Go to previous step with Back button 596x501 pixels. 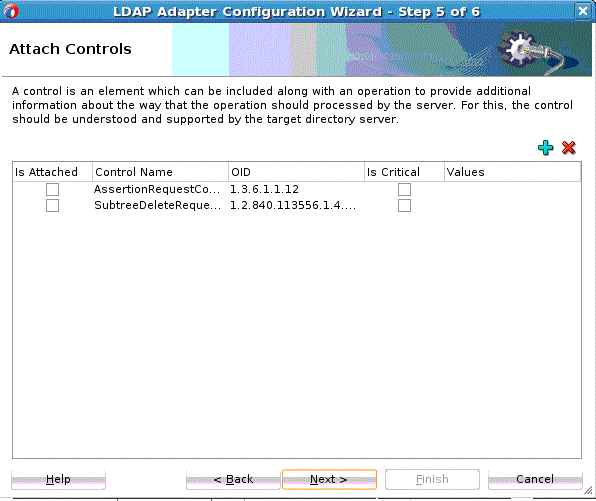[233, 479]
